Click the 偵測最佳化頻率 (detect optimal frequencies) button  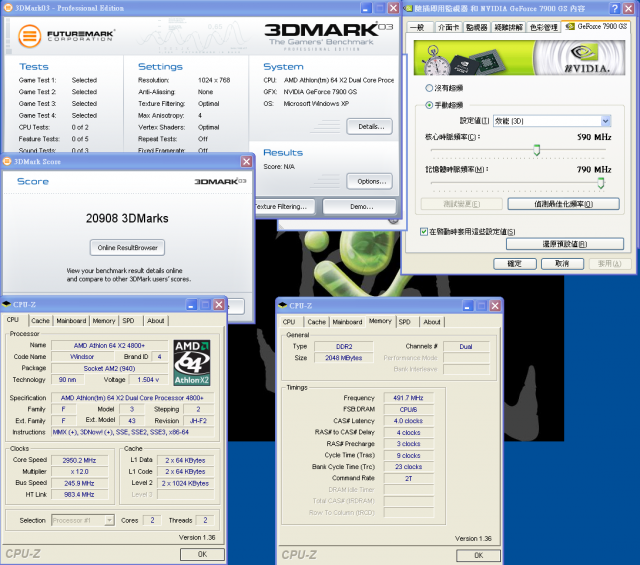[x=564, y=204]
